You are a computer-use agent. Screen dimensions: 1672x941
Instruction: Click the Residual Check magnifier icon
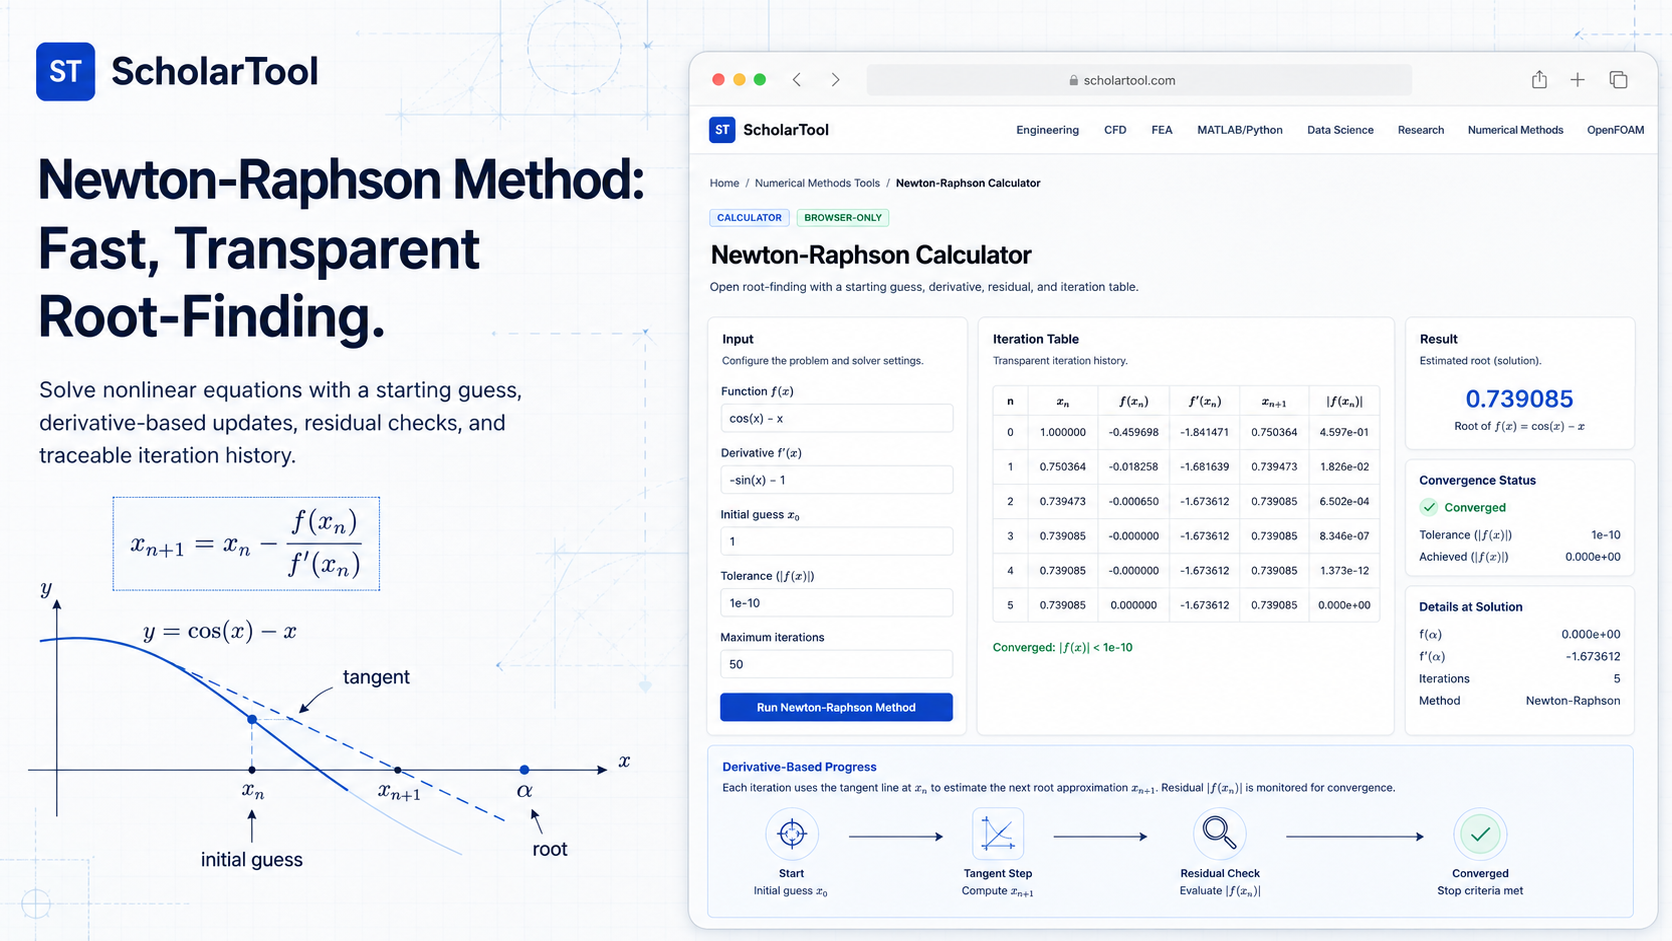1219,833
